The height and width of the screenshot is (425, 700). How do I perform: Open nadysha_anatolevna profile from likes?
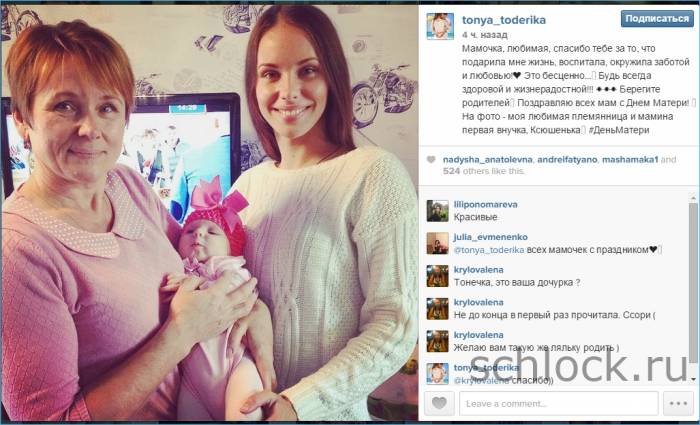point(488,159)
